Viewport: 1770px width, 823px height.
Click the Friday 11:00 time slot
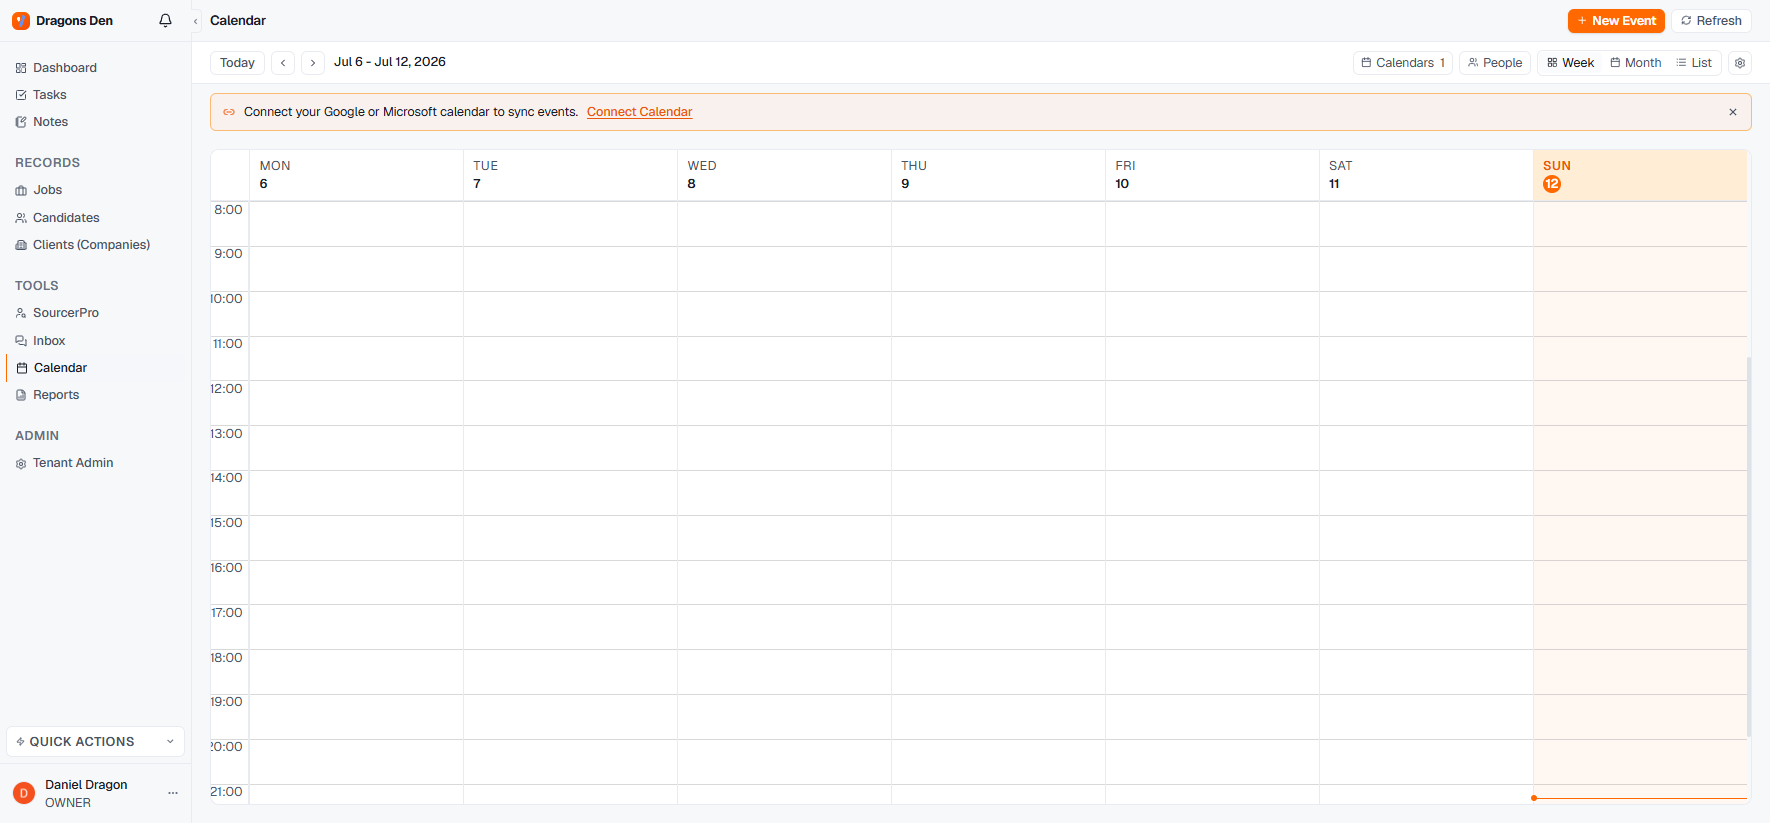[1212, 359]
